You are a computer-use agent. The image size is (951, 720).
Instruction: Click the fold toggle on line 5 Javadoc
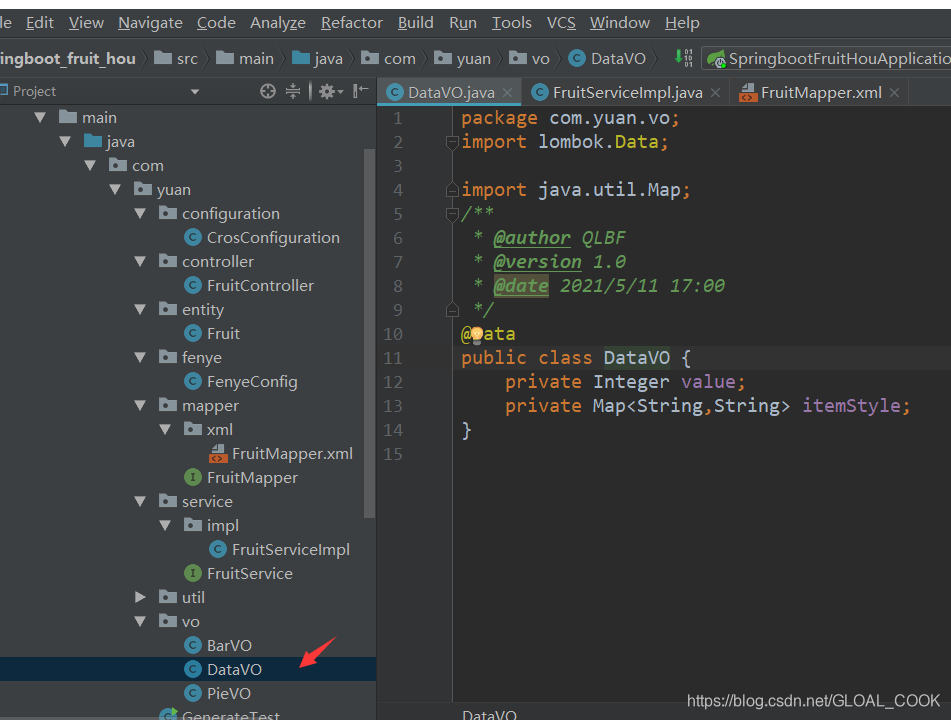[452, 214]
